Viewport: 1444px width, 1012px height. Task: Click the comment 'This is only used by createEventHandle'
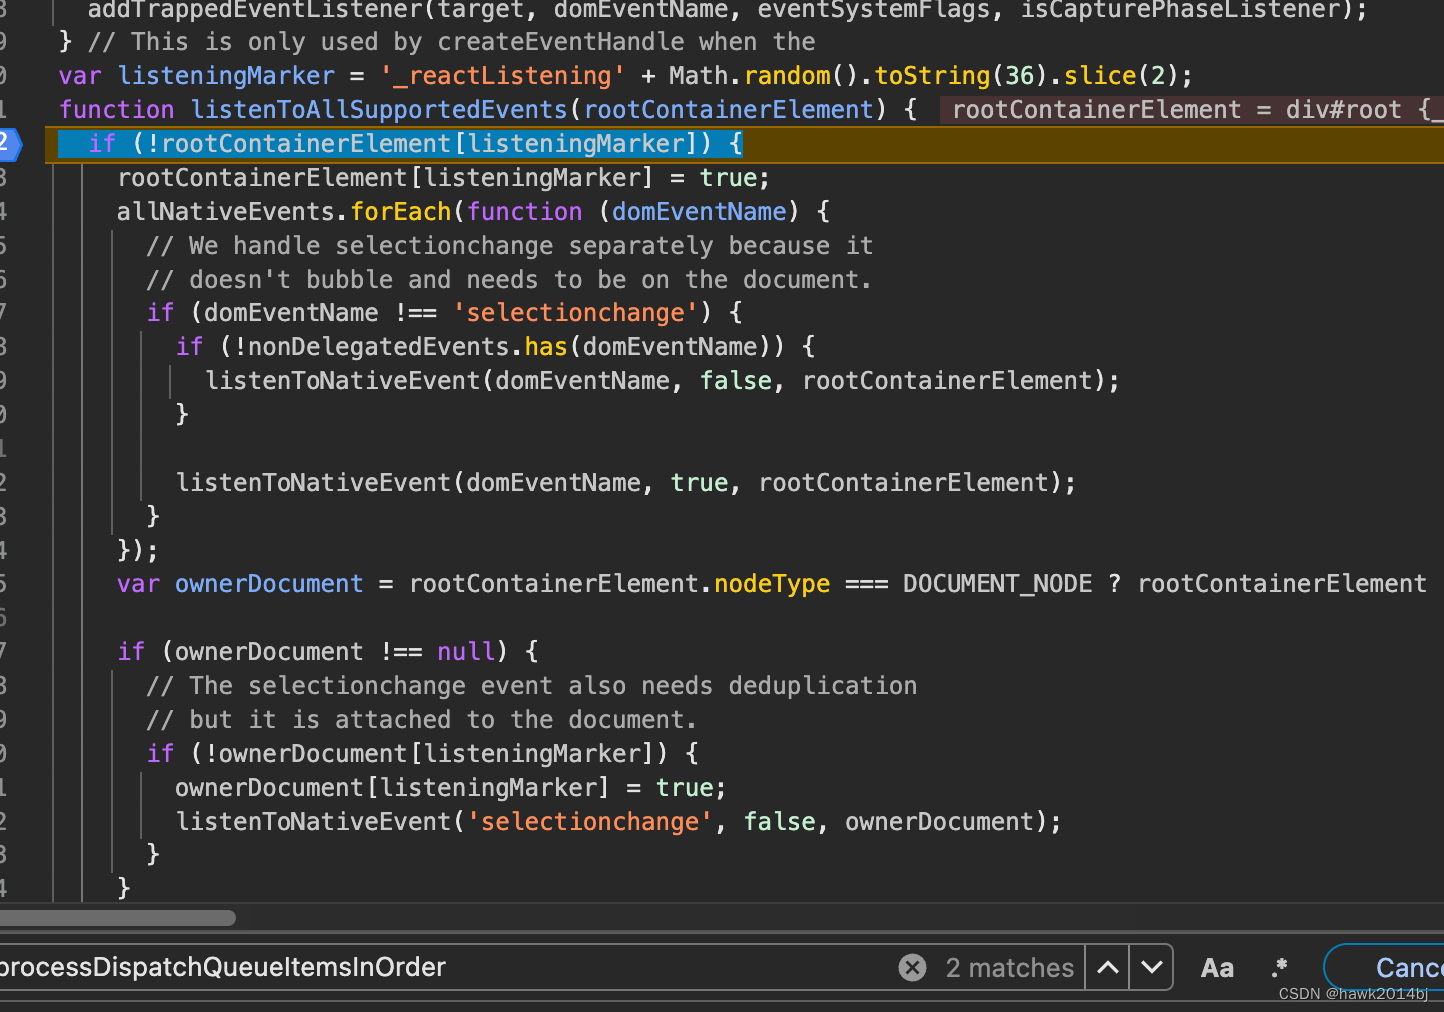[x=451, y=42]
